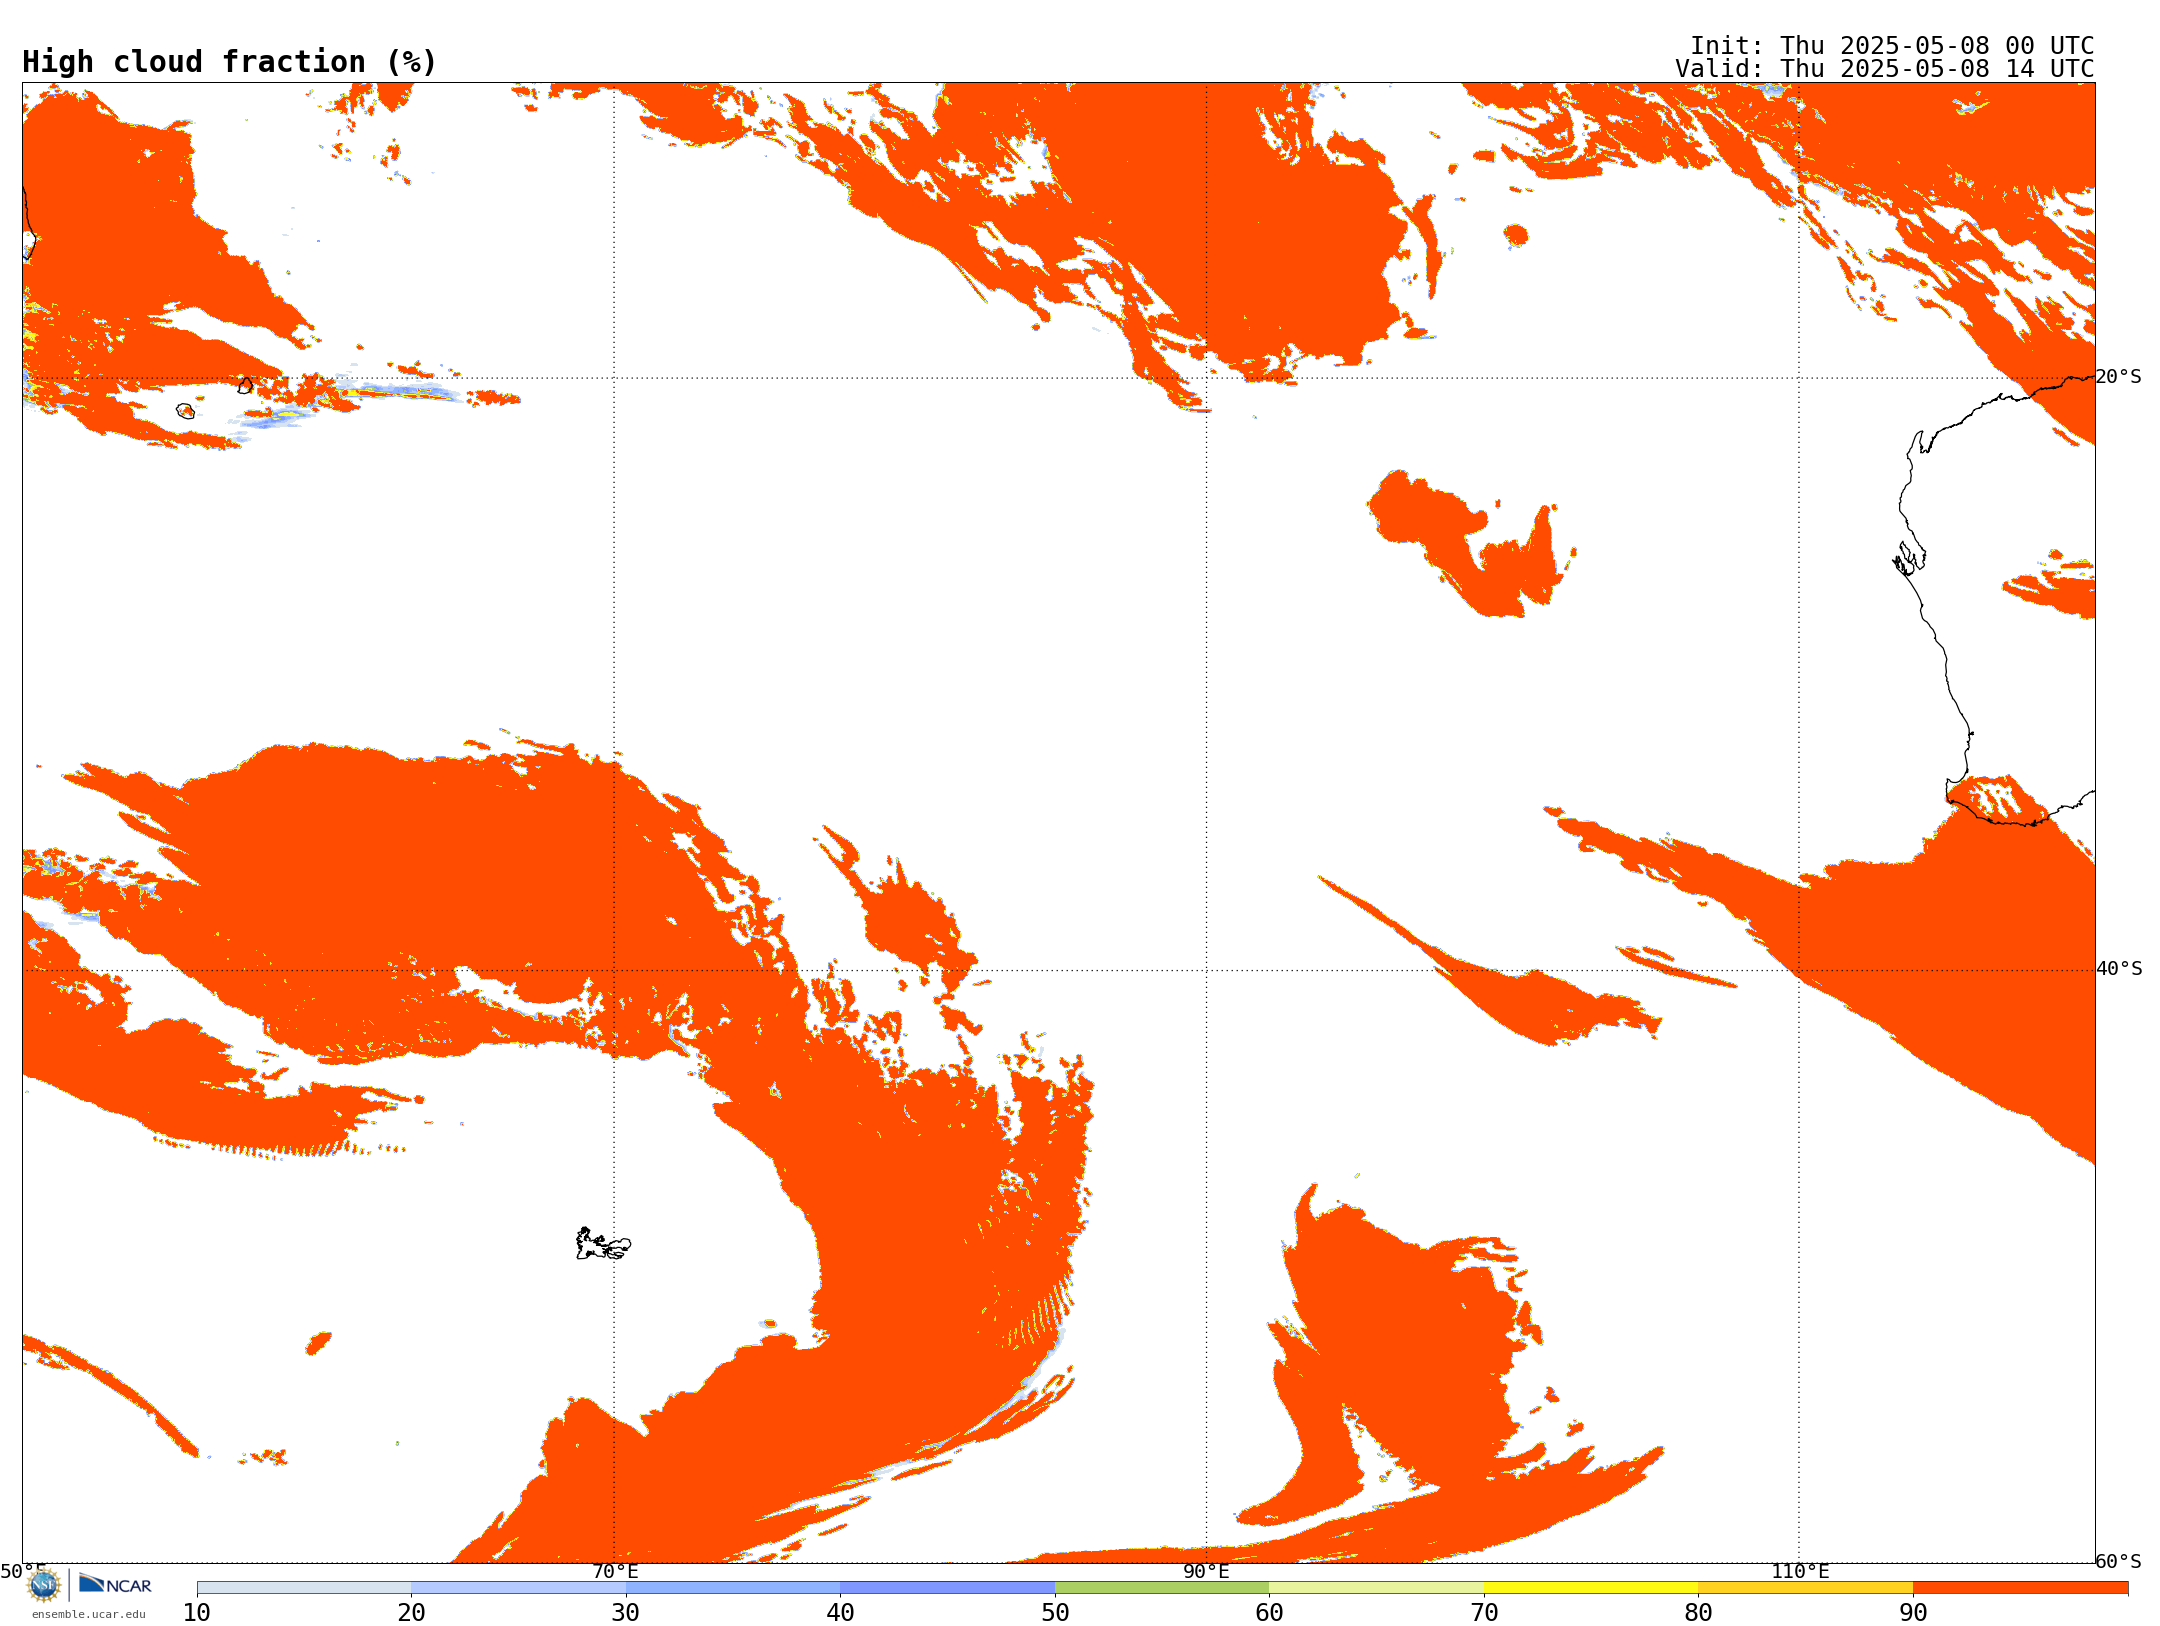
Task: Click the colorbar tick label 80
Action: [1698, 1613]
